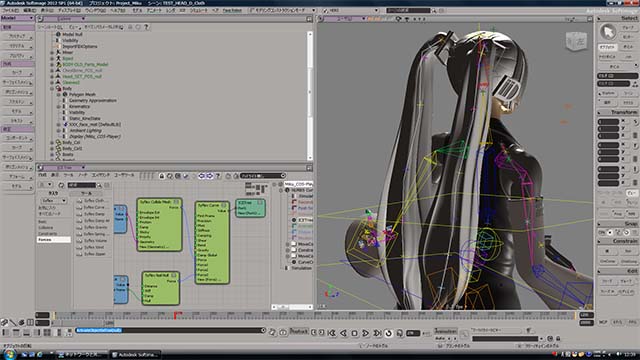Open the 編集 (Edit) menu
Image resolution: width=640 pixels, height=360 pixels.
pyautogui.click(x=29, y=10)
